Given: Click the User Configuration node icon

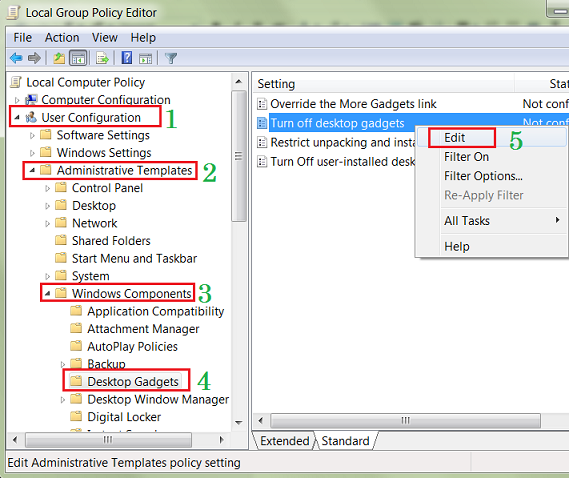Looking at the screenshot, I should [32, 117].
